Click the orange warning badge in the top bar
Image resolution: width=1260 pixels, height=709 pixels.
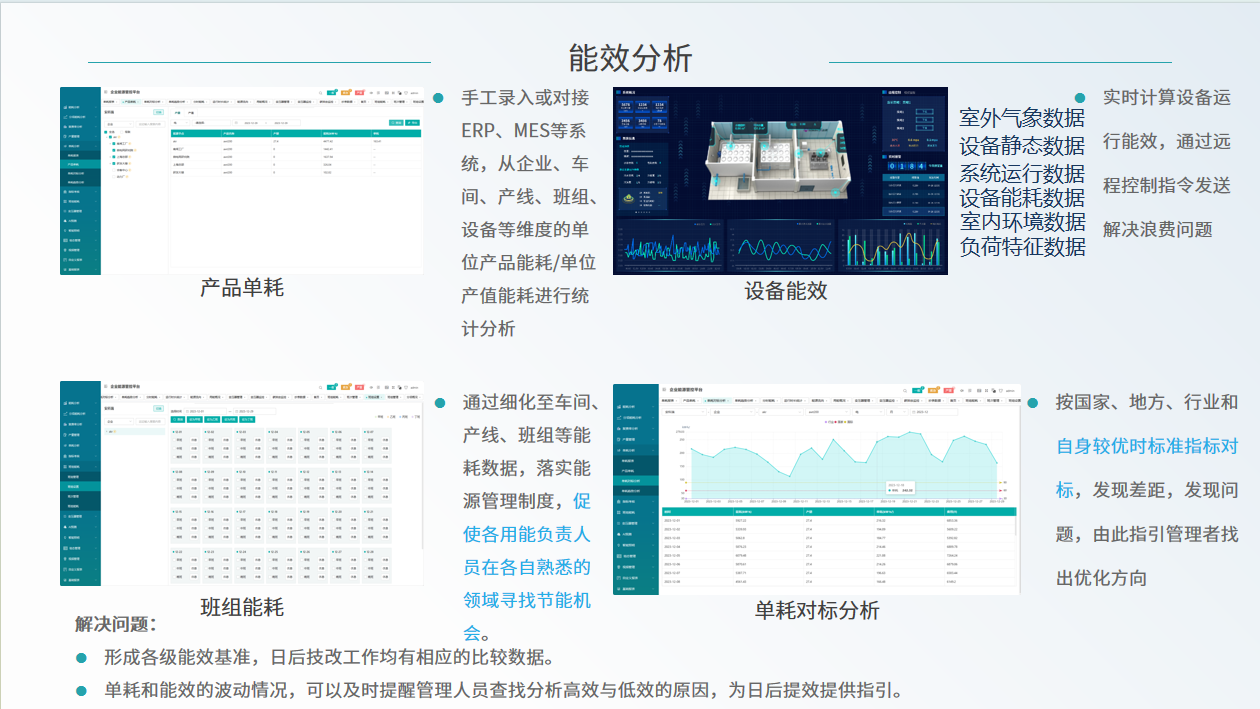(347, 93)
